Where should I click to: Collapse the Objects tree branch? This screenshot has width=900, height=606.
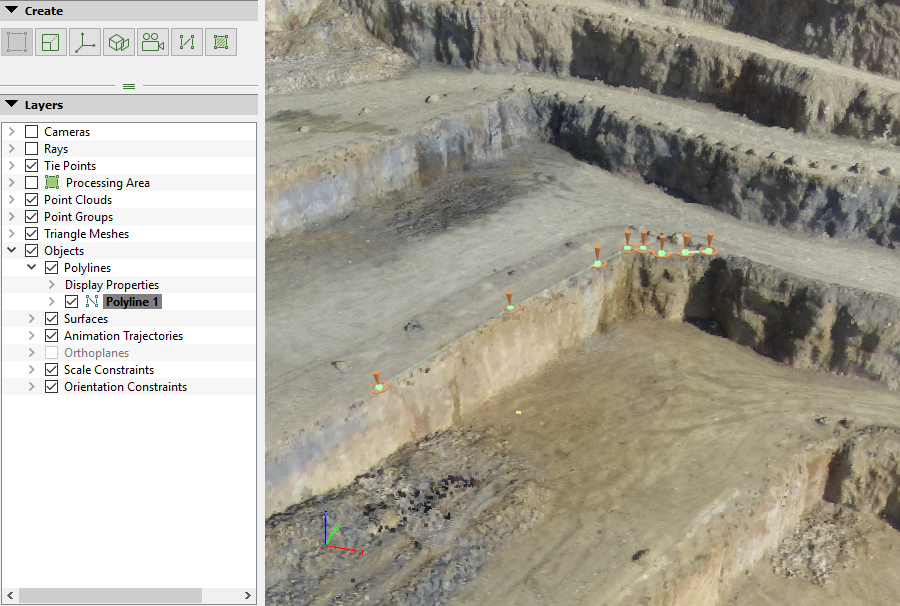coord(11,250)
